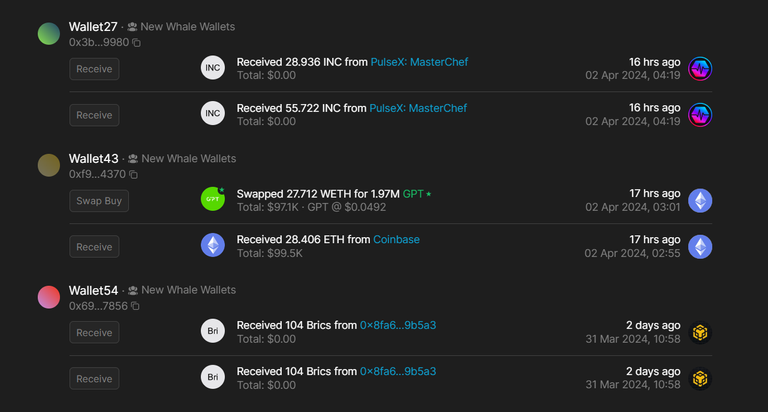Open PulseX: MasterChef link for 28.936 INC

point(419,62)
